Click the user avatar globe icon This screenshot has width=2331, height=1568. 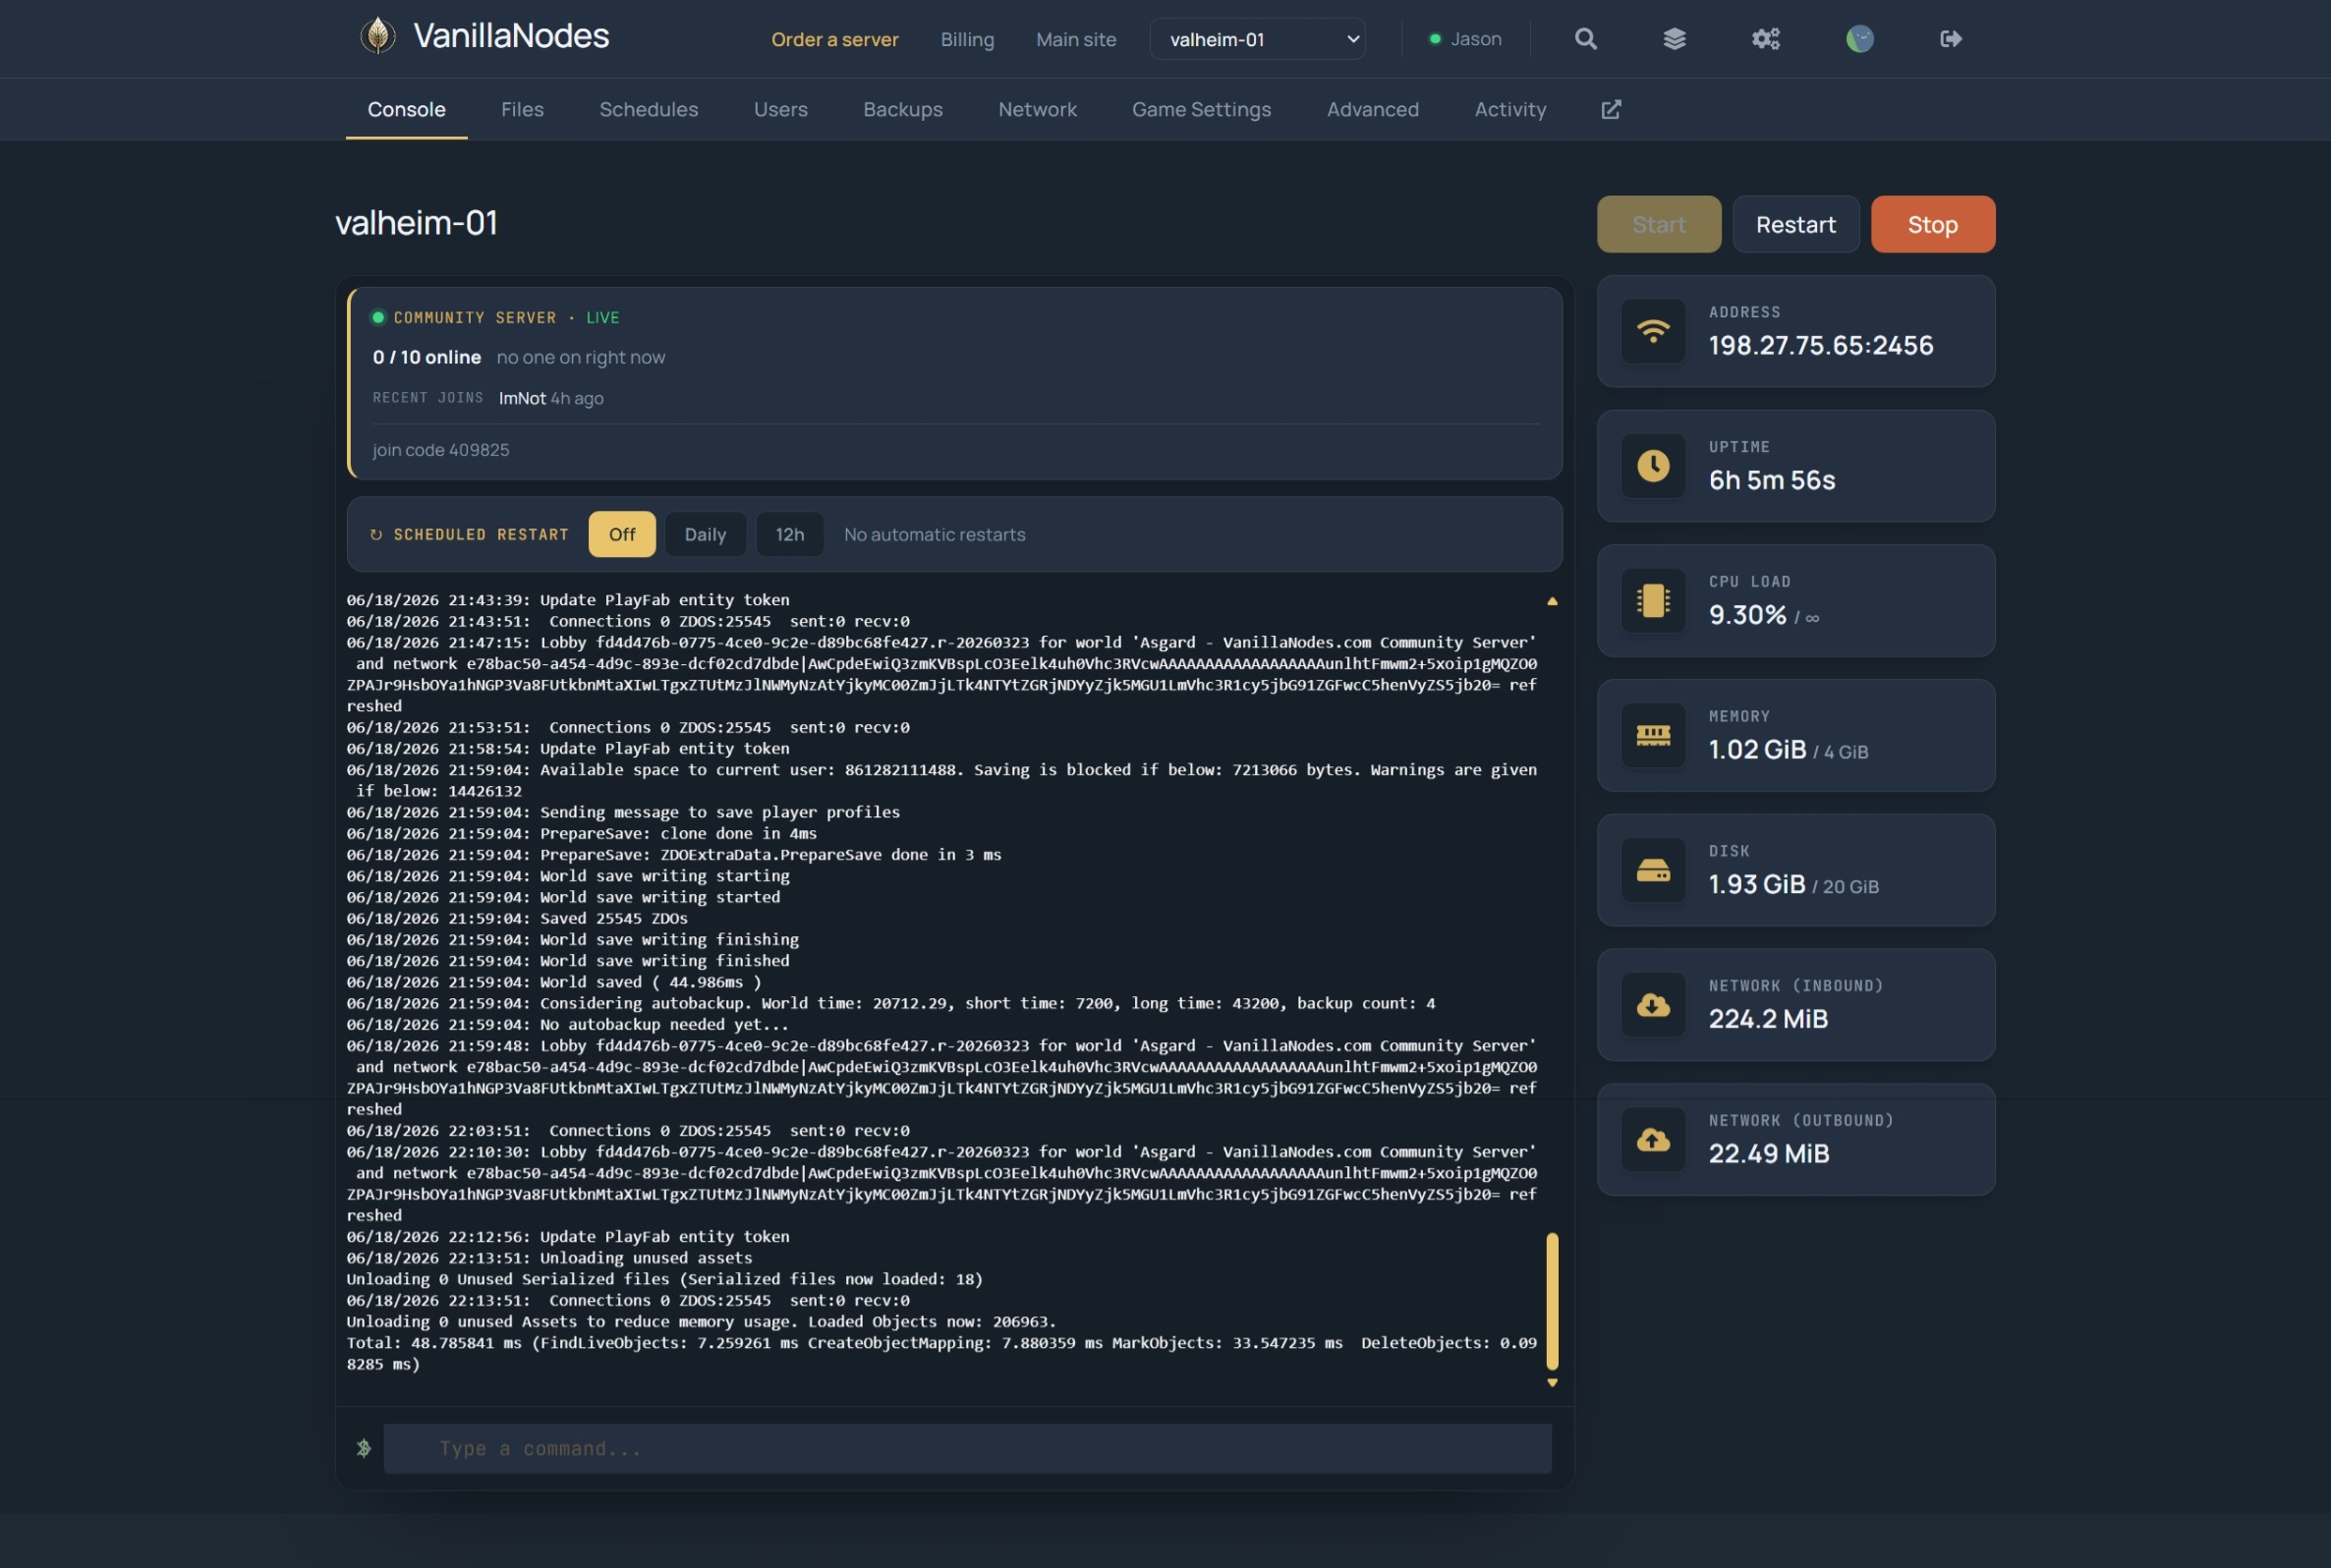pos(1859,39)
